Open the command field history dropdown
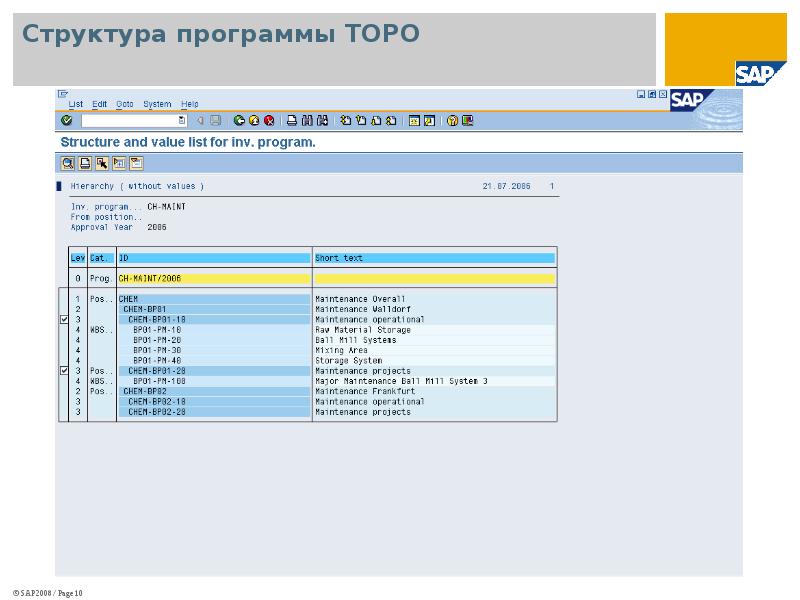 pyautogui.click(x=182, y=120)
